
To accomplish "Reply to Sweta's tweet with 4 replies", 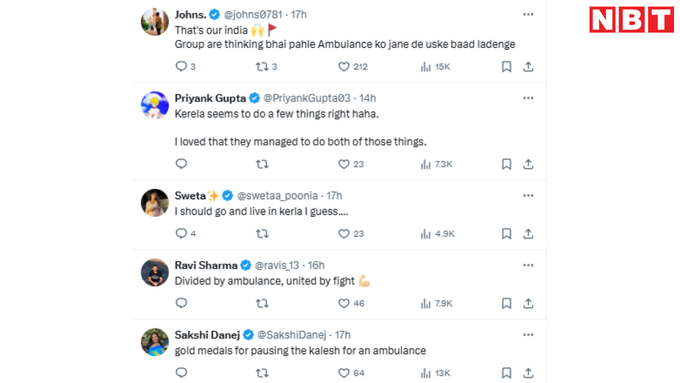I will pyautogui.click(x=186, y=233).
